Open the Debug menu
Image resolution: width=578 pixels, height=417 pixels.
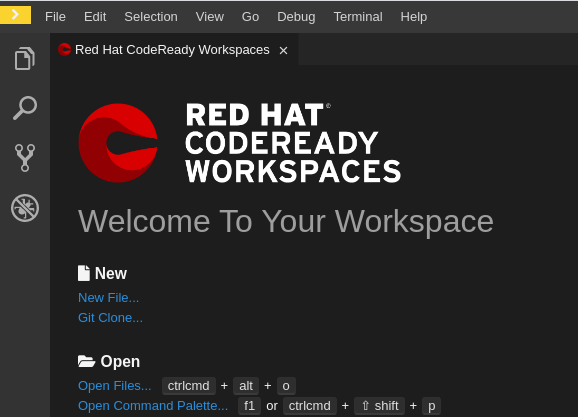296,17
